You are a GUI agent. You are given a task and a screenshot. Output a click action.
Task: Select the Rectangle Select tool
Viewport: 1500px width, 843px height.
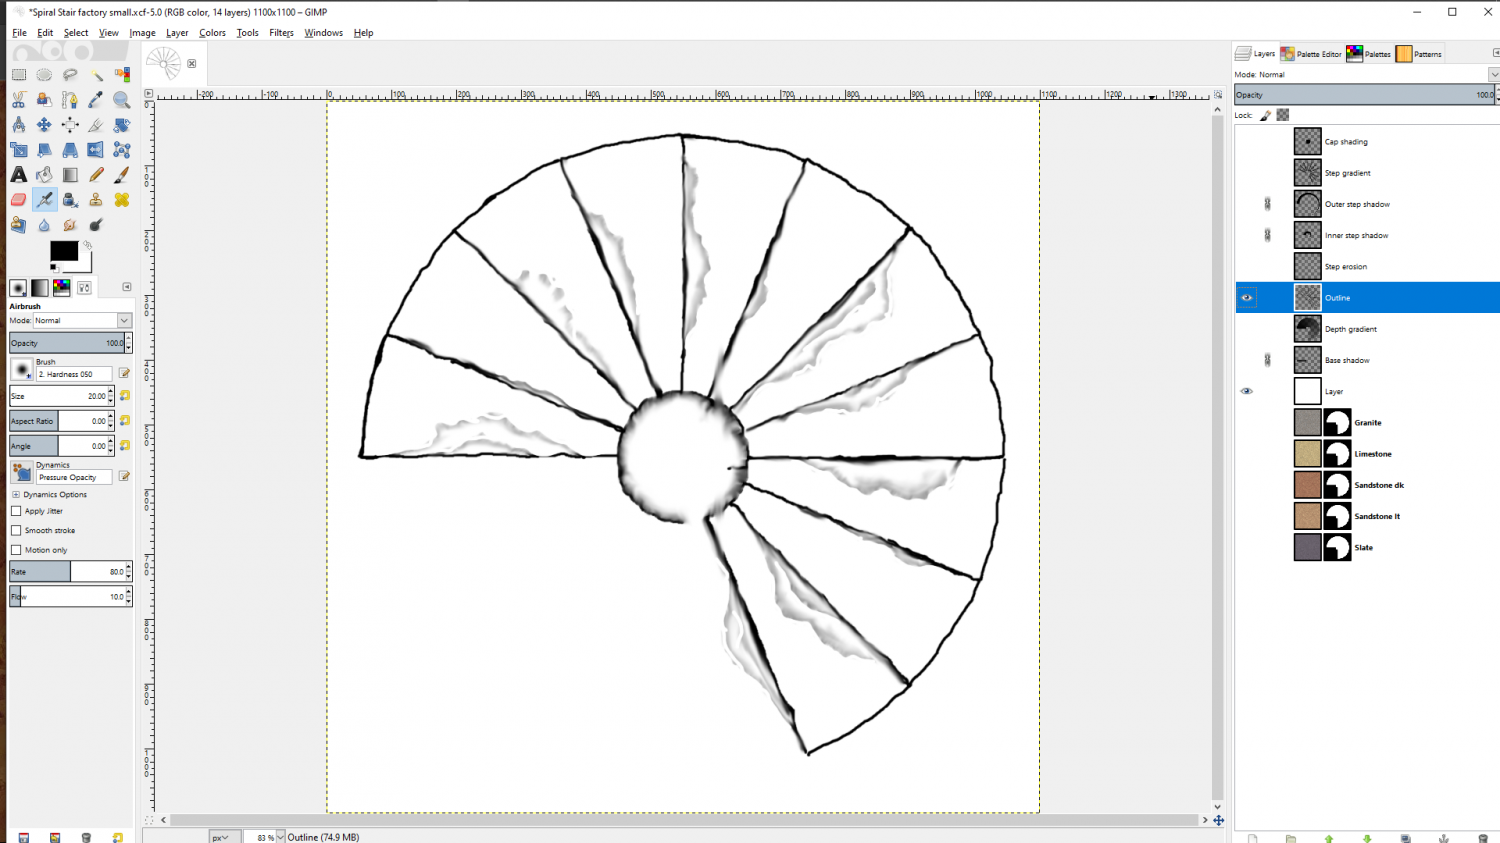[19, 75]
